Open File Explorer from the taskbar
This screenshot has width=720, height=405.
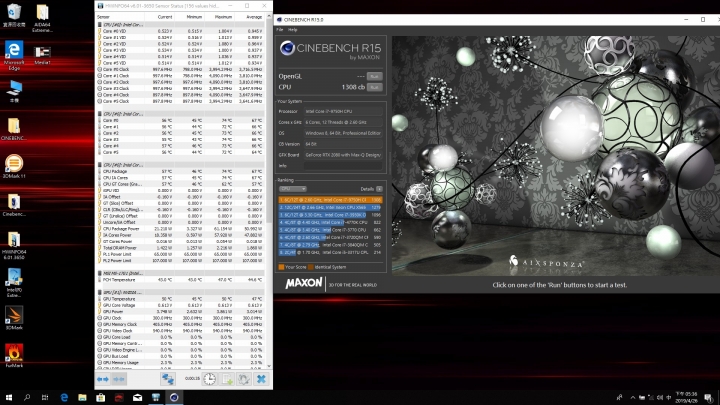point(82,398)
